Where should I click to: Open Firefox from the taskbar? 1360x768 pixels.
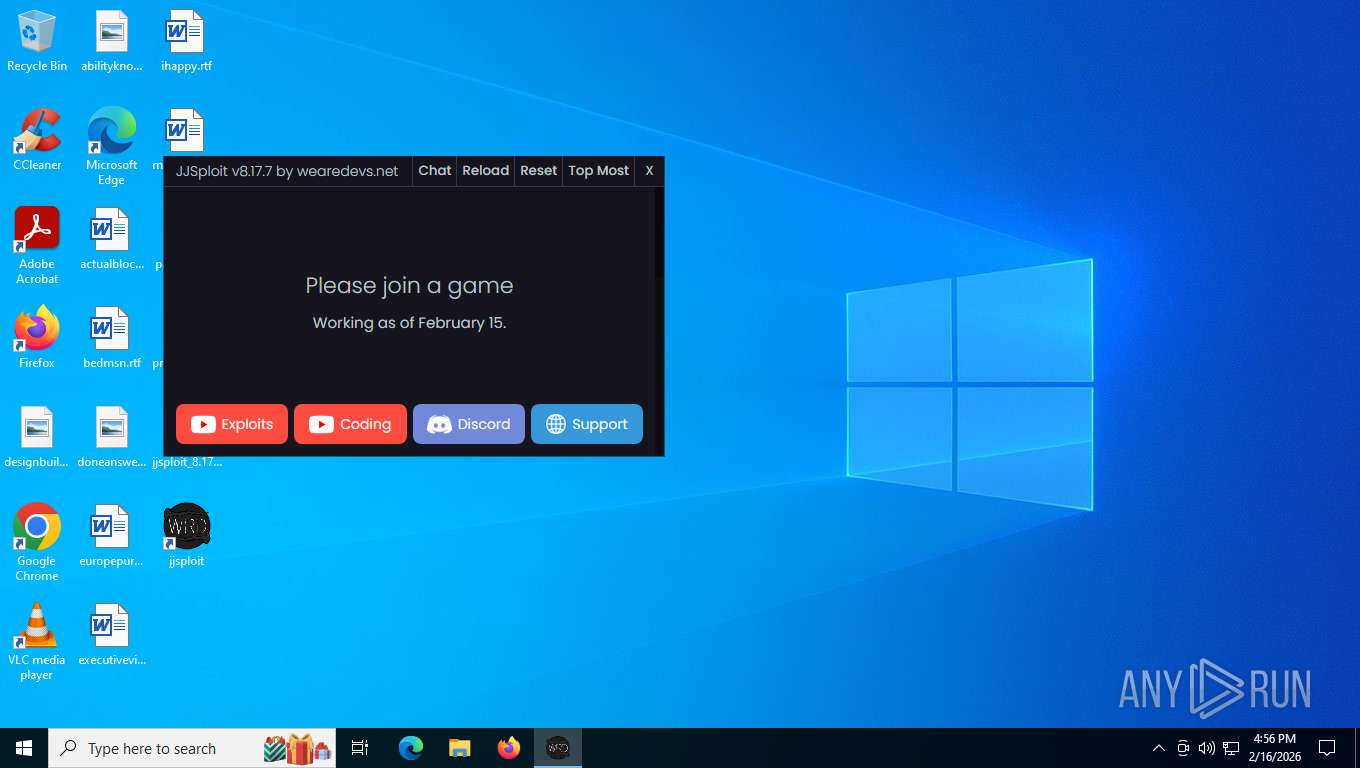(x=509, y=748)
